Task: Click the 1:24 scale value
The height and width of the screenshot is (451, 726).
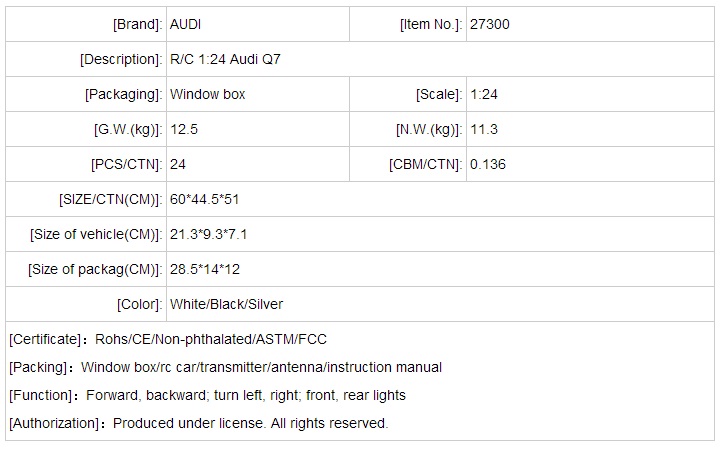Action: (x=485, y=94)
